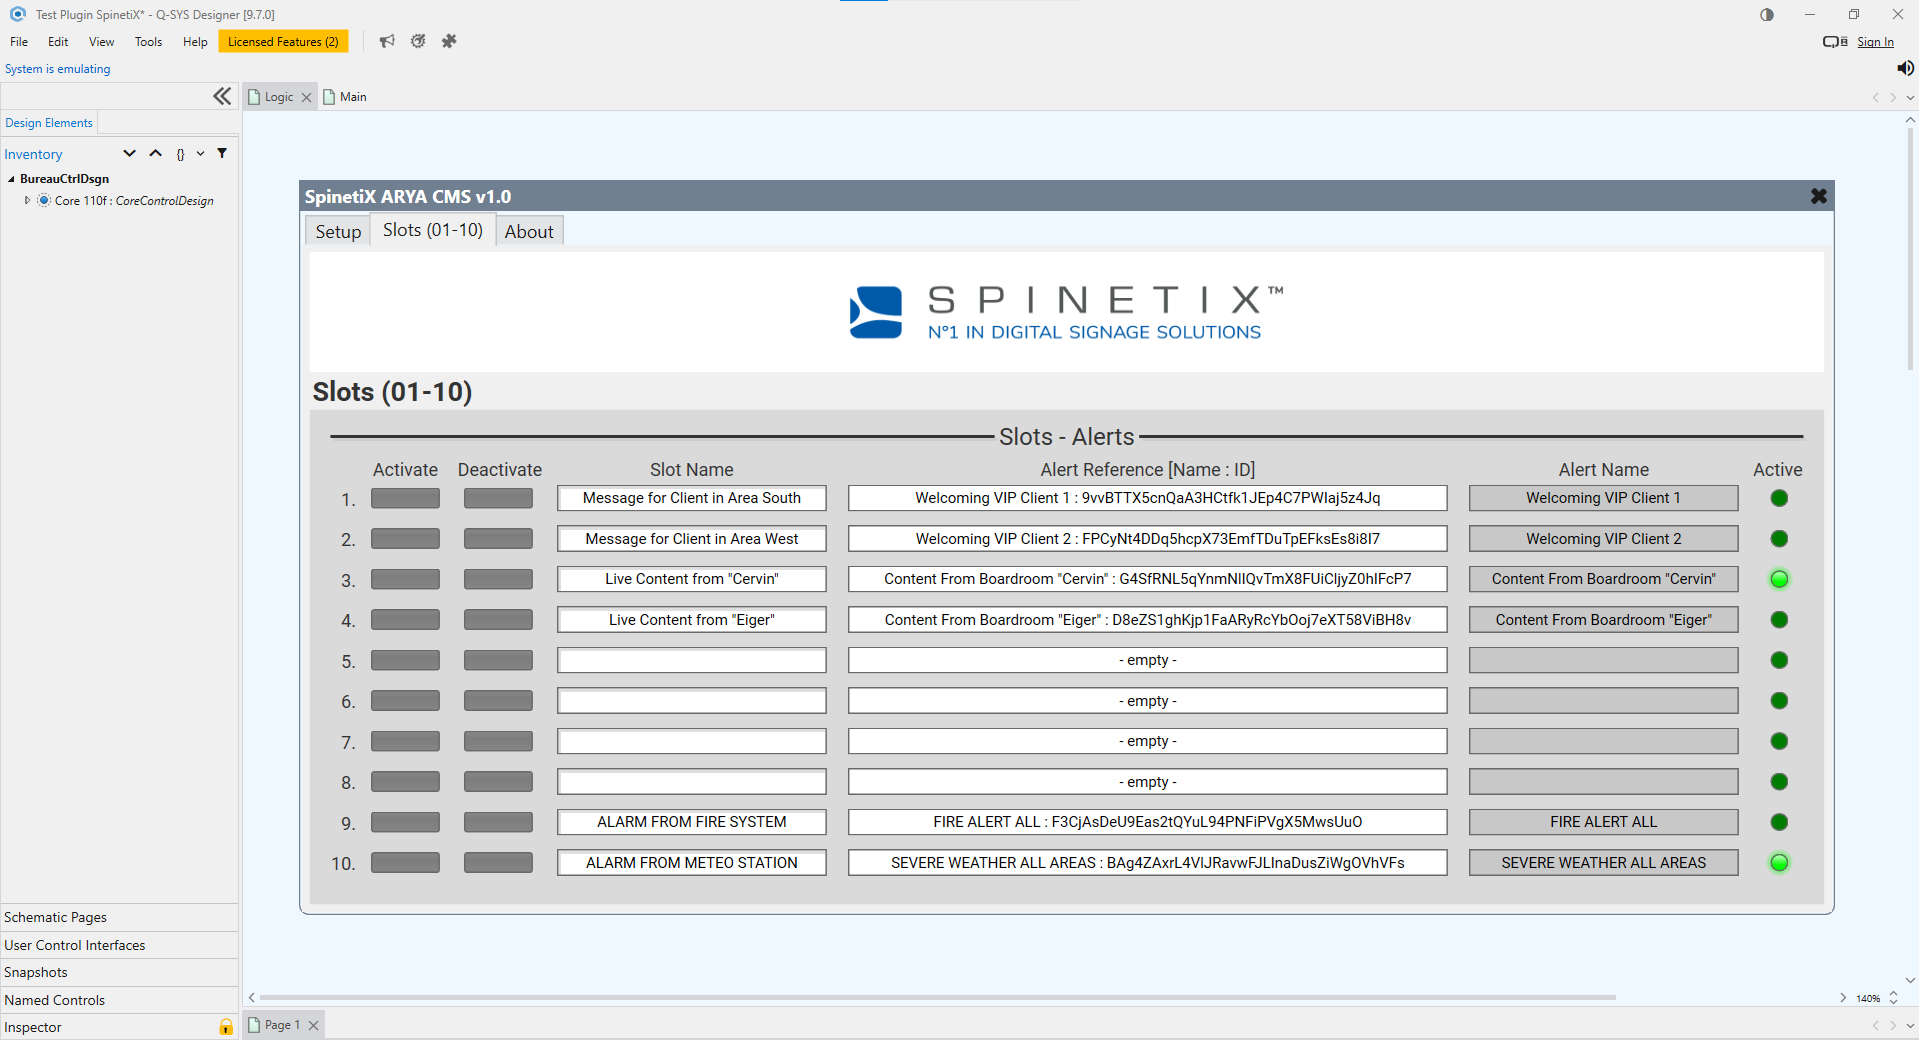Open the Inventory filter funnel
1919x1040 pixels.
tap(222, 153)
